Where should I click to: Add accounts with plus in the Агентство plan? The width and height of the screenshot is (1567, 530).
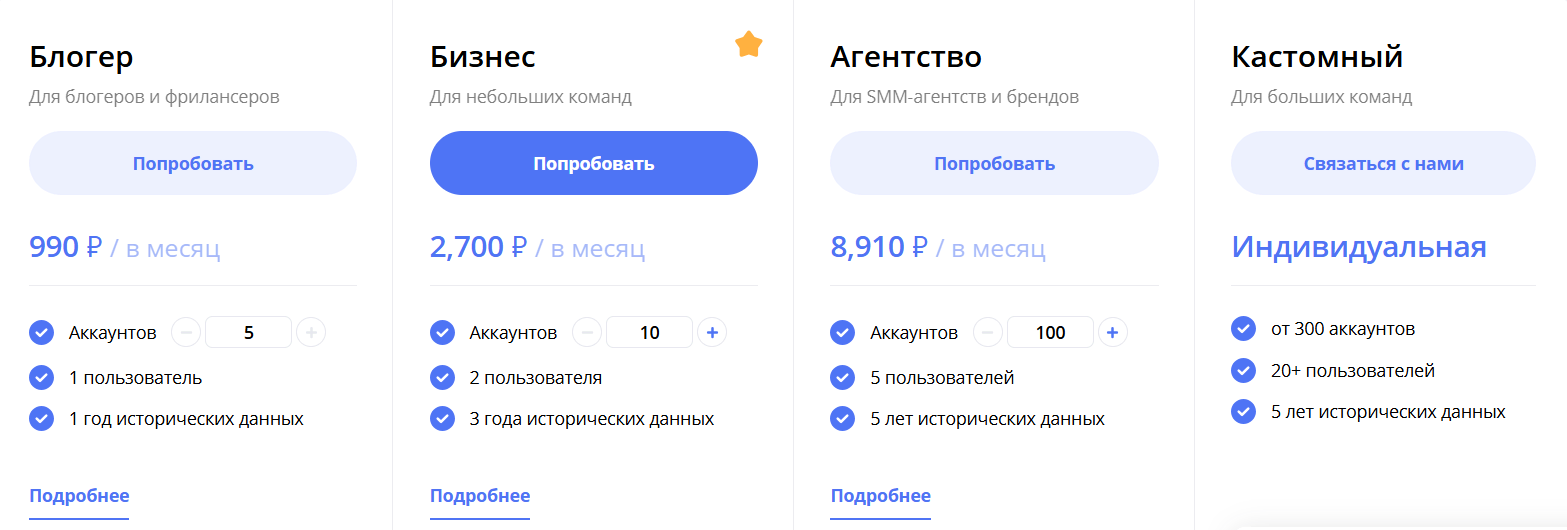tap(1113, 332)
